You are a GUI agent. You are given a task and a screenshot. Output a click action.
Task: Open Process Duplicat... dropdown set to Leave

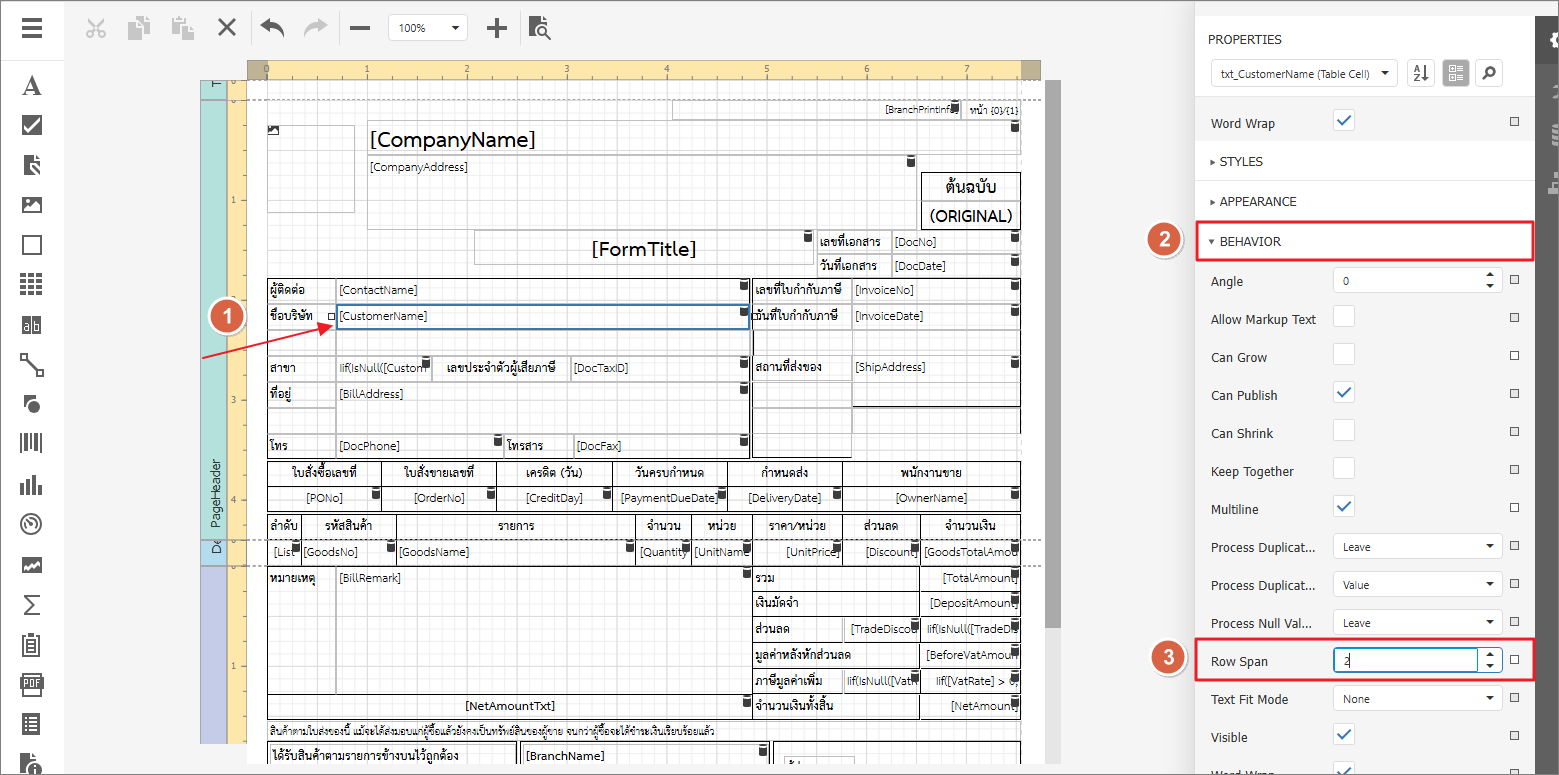pos(1418,546)
